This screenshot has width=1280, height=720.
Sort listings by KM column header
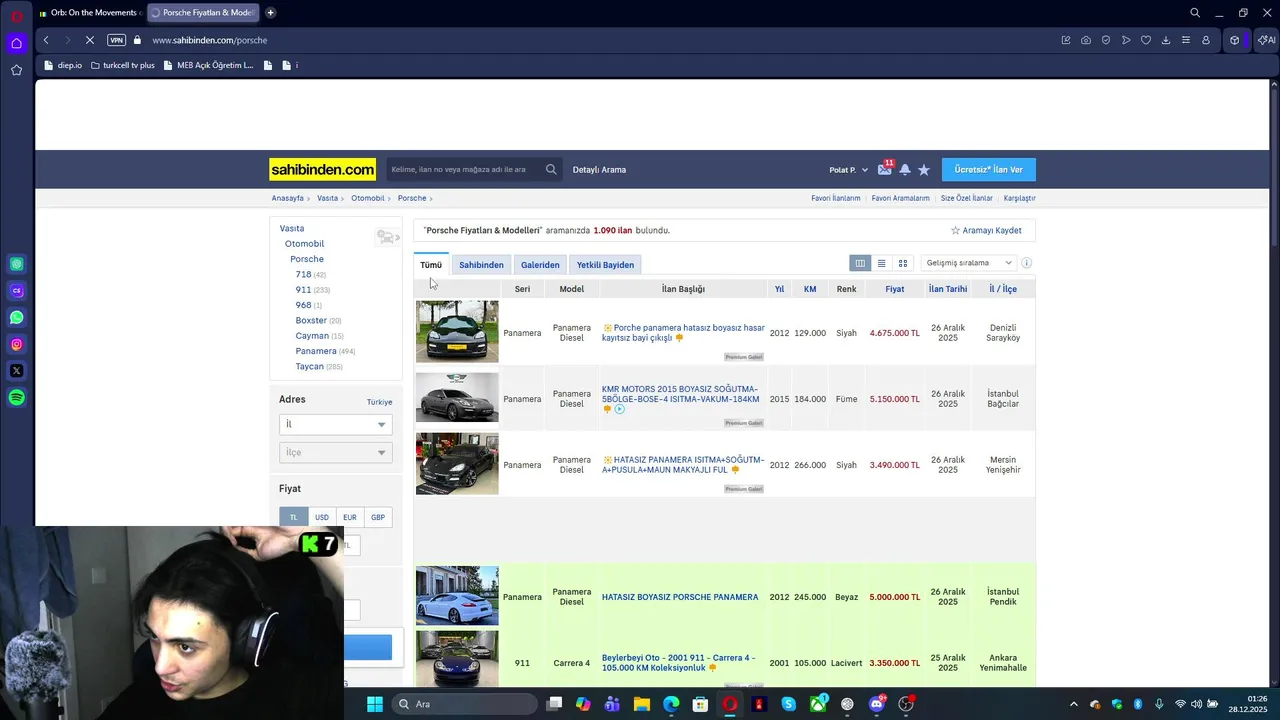(x=810, y=289)
